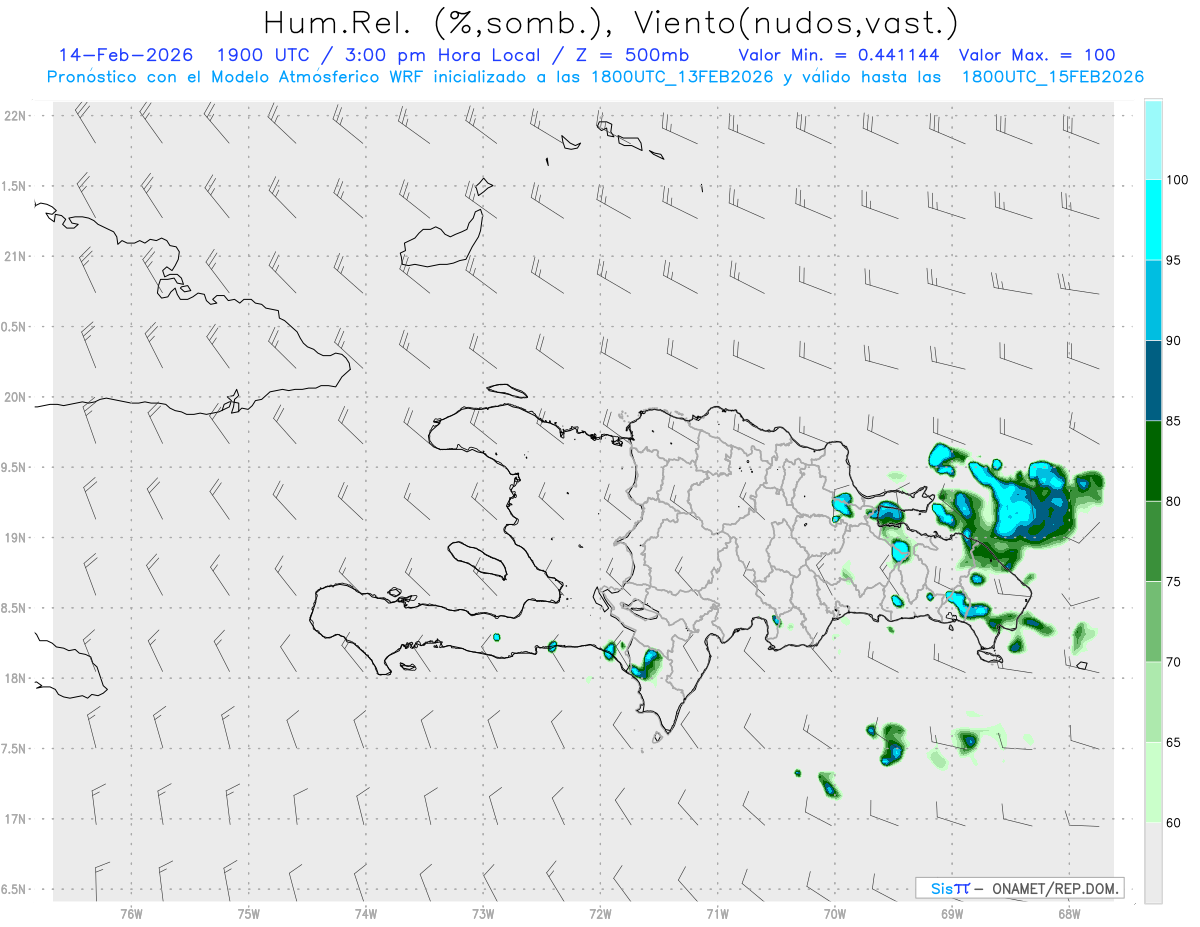Click the "1.5N" latitude label
The height and width of the screenshot is (927, 1200).
pyautogui.click(x=14, y=186)
